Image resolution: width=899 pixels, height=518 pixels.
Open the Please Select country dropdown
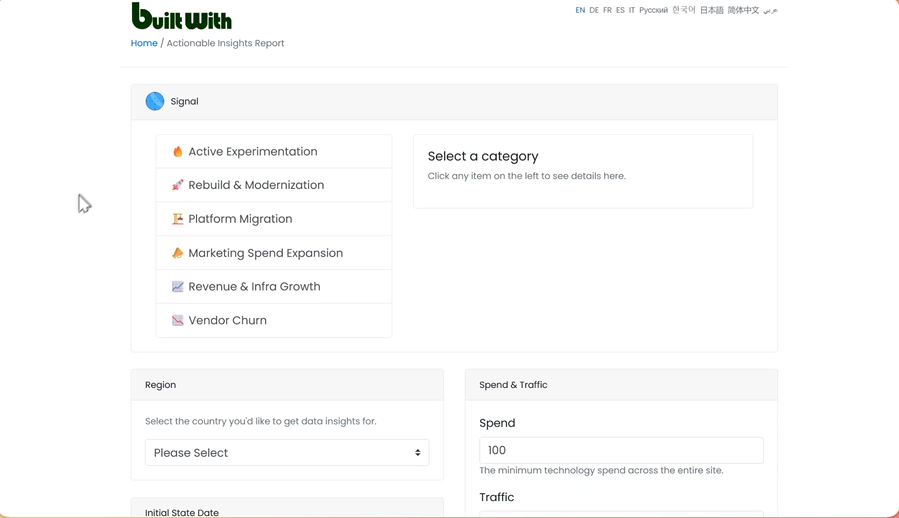coord(287,453)
